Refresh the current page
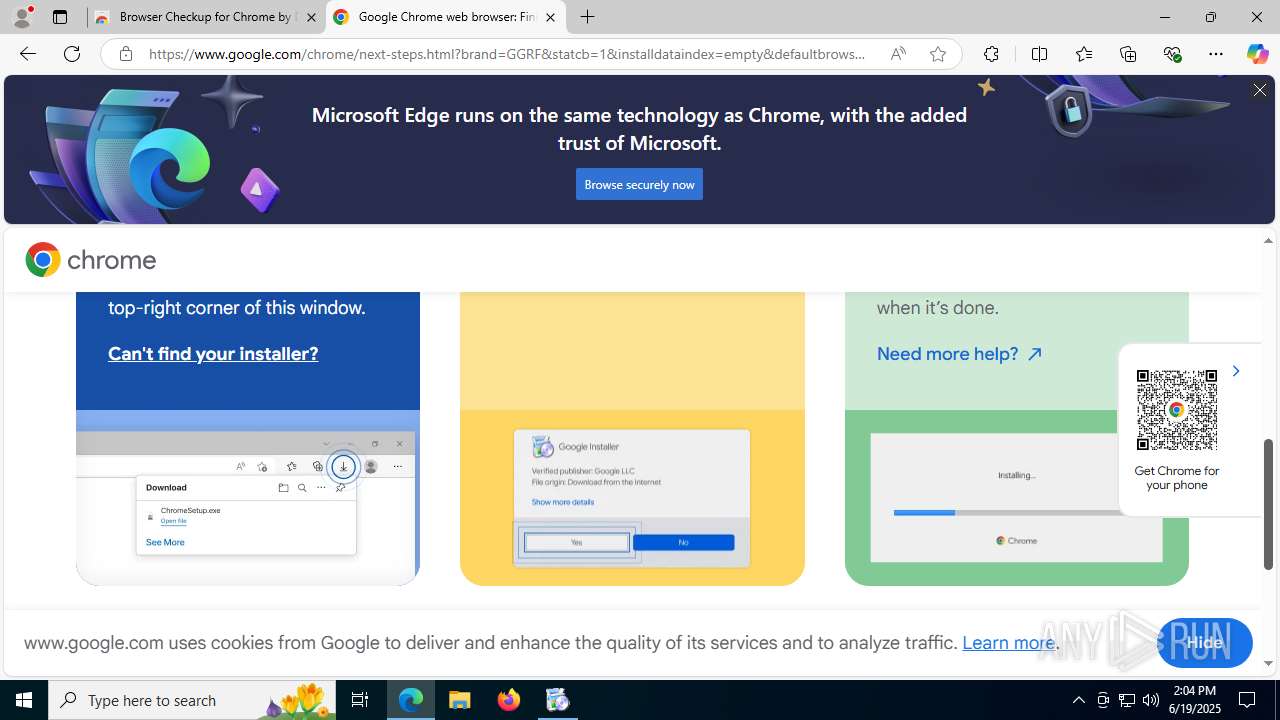1280x720 pixels. [x=72, y=54]
